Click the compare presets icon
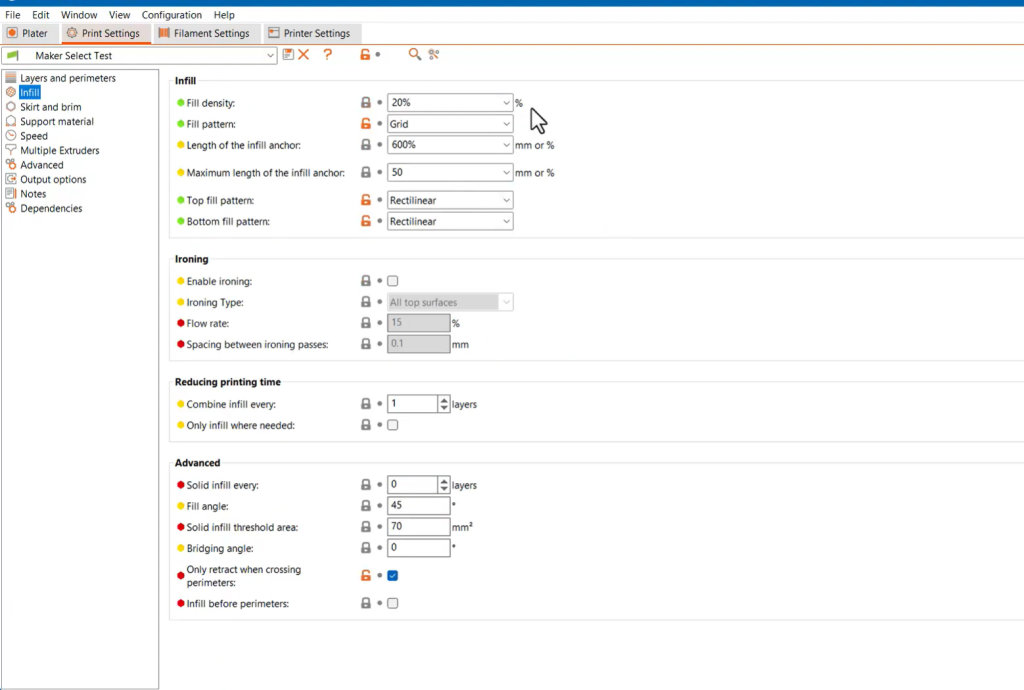Viewport: 1024px width, 690px height. click(x=434, y=55)
